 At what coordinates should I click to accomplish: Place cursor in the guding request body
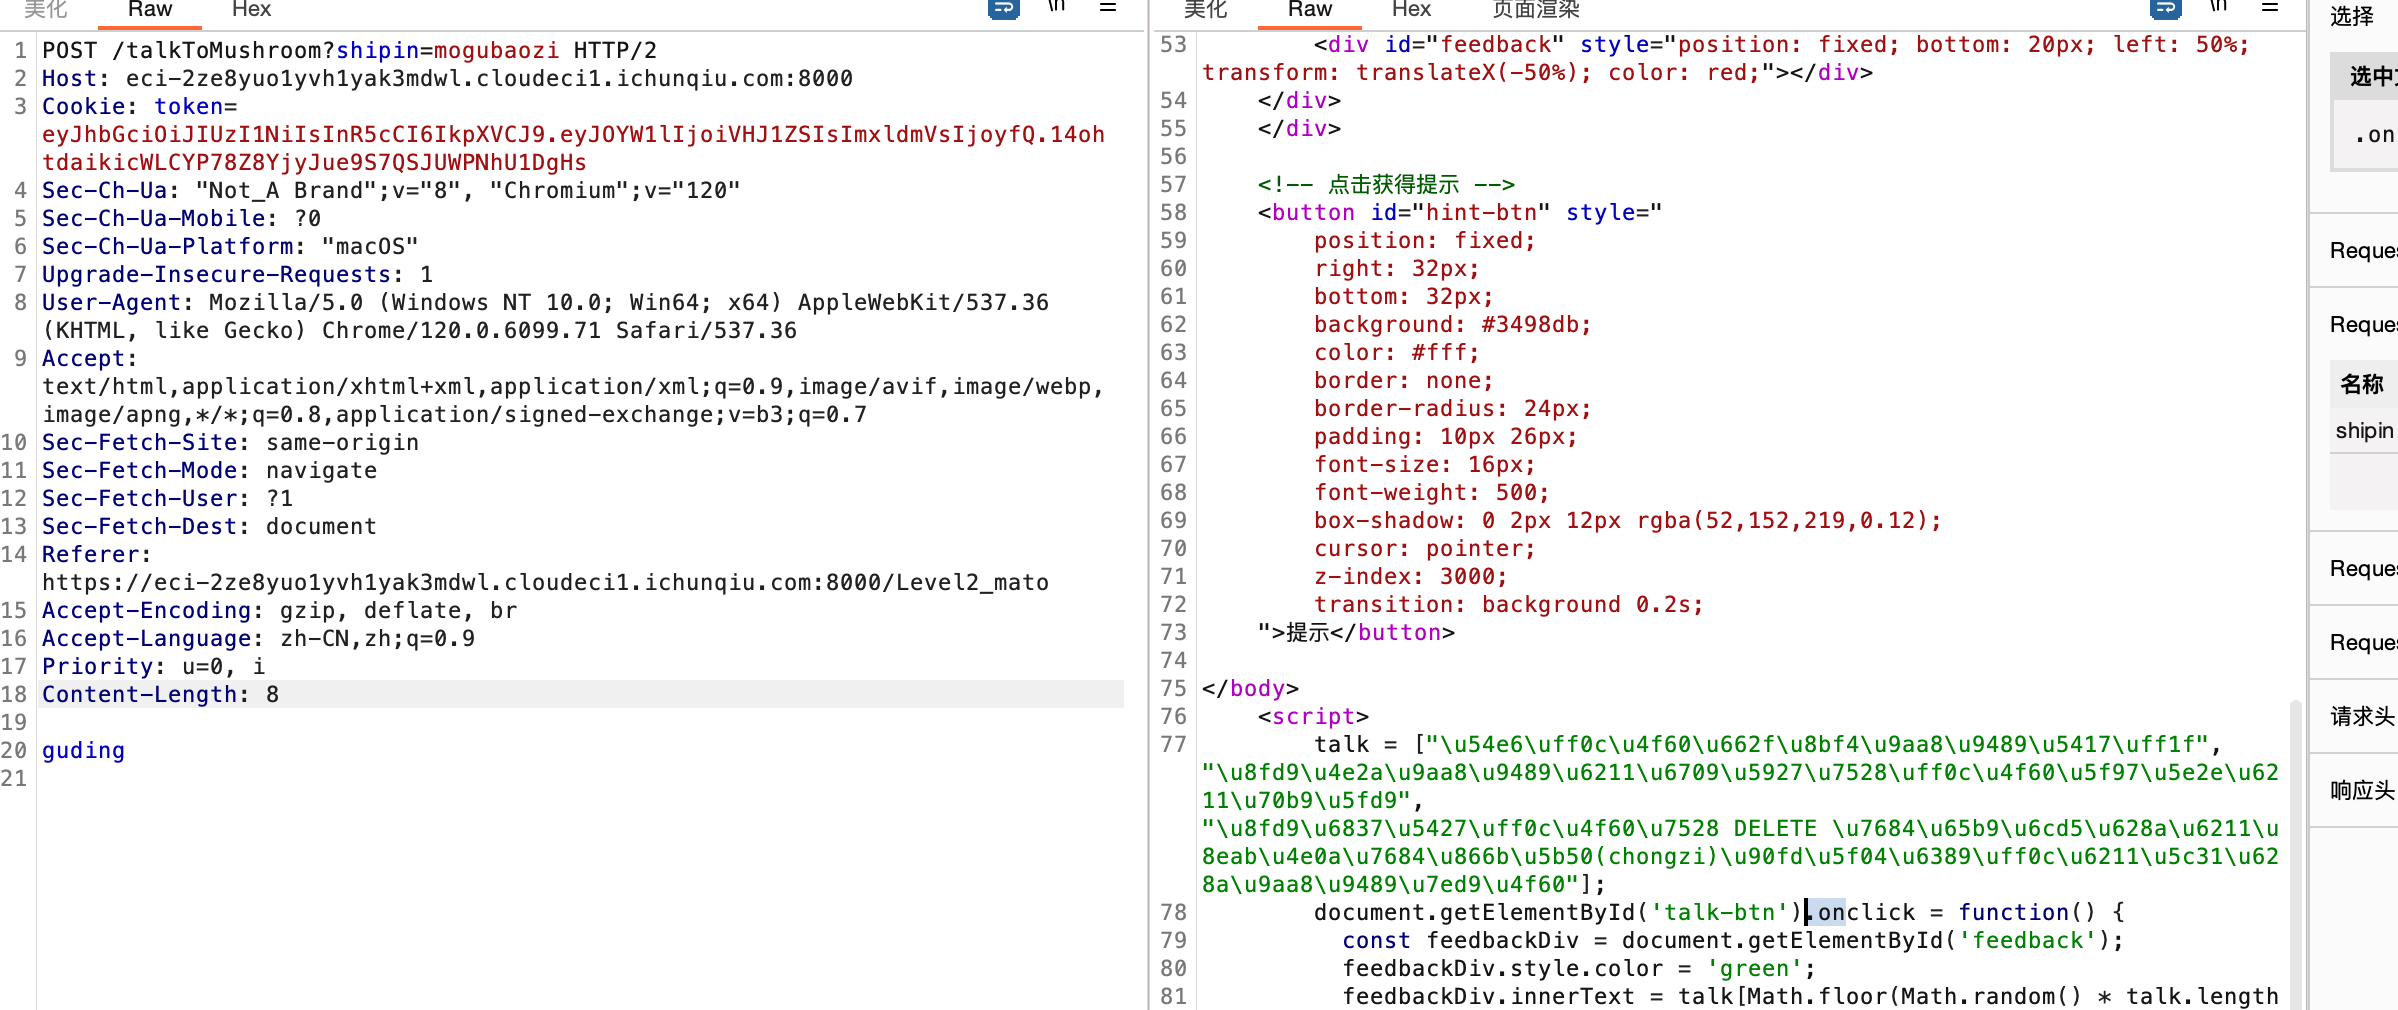[84, 751]
